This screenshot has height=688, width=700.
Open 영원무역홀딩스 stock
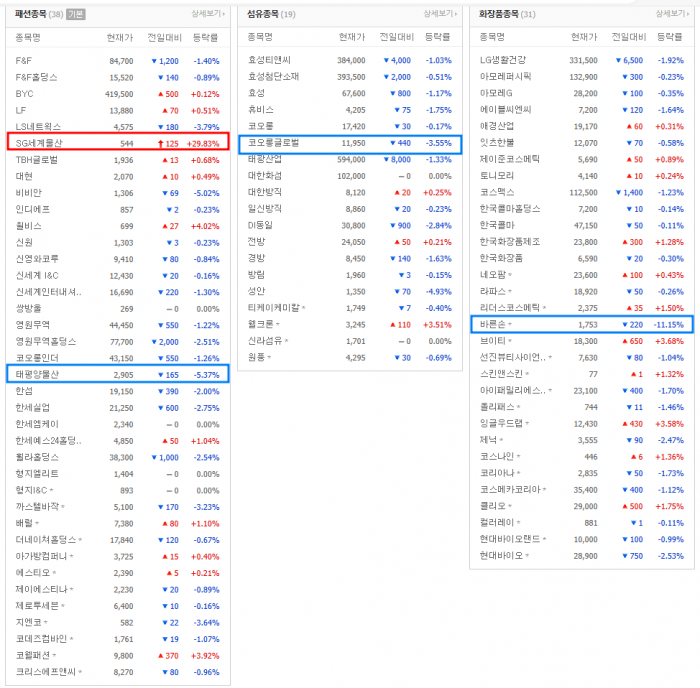click(46, 342)
